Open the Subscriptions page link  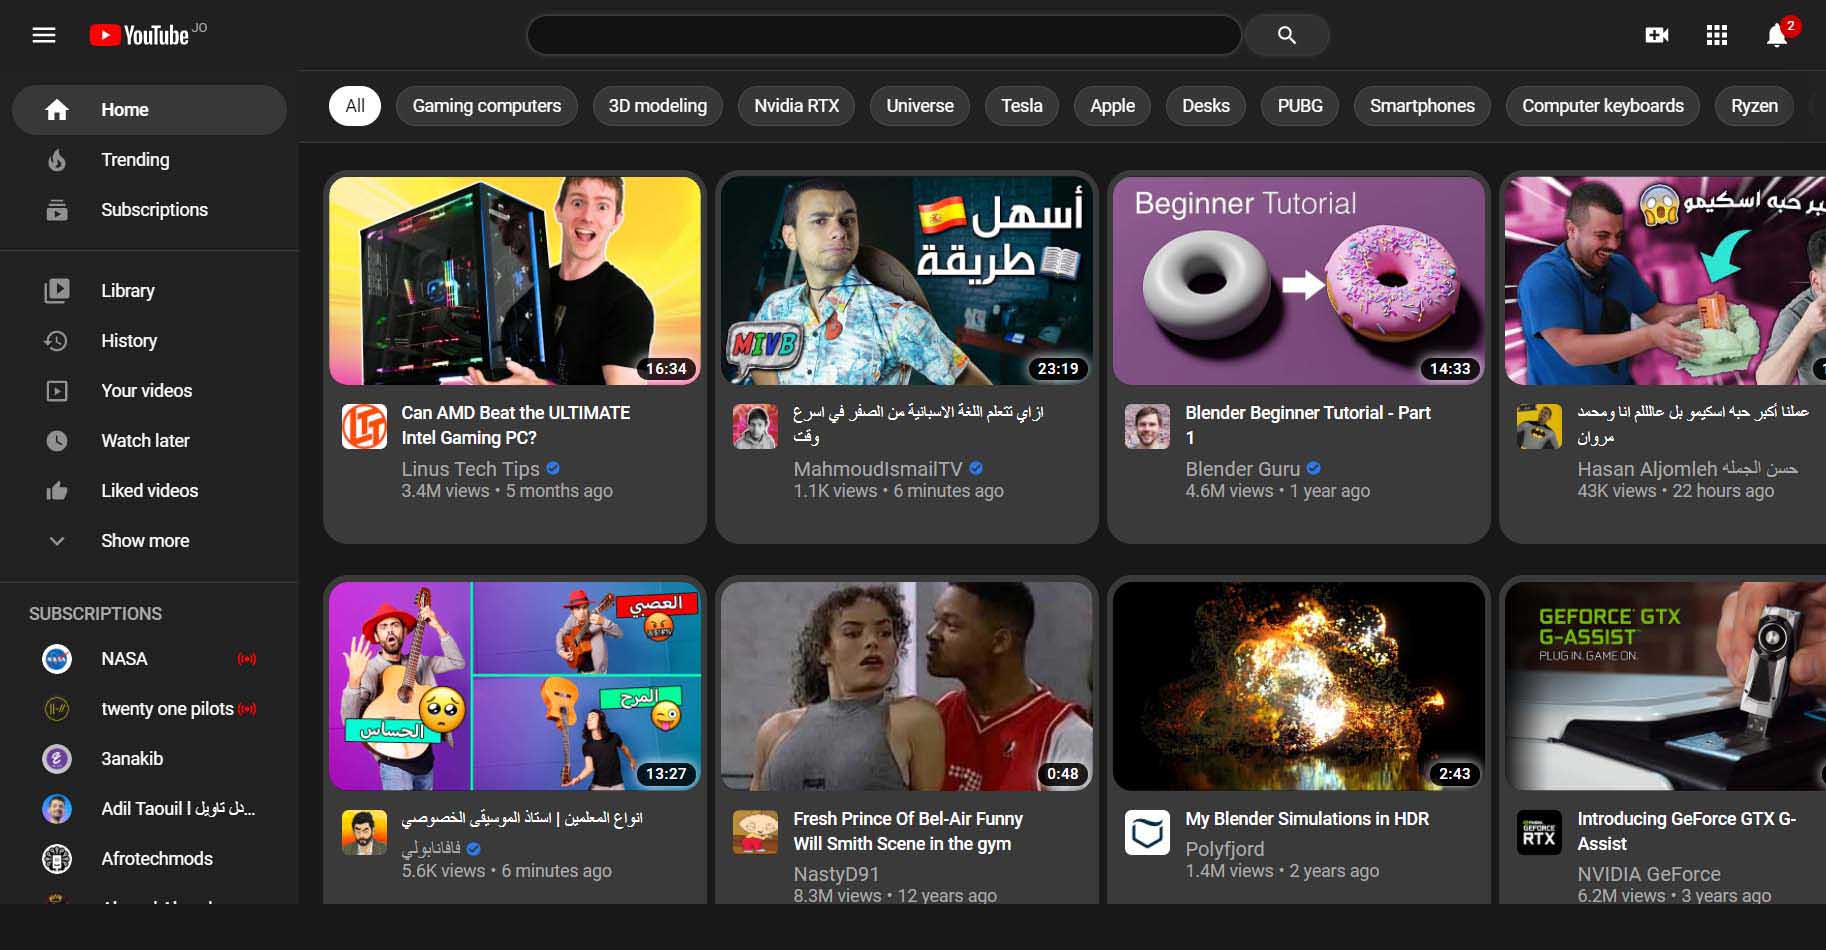[149, 210]
